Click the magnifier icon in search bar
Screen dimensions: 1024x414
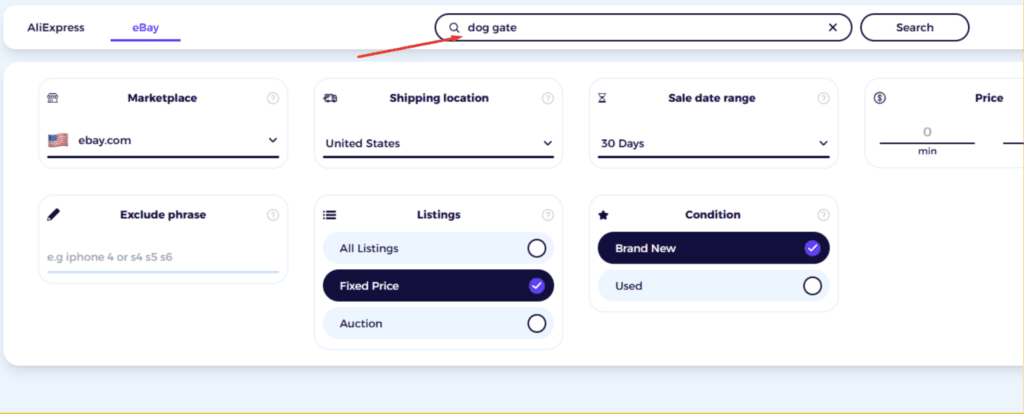click(454, 28)
